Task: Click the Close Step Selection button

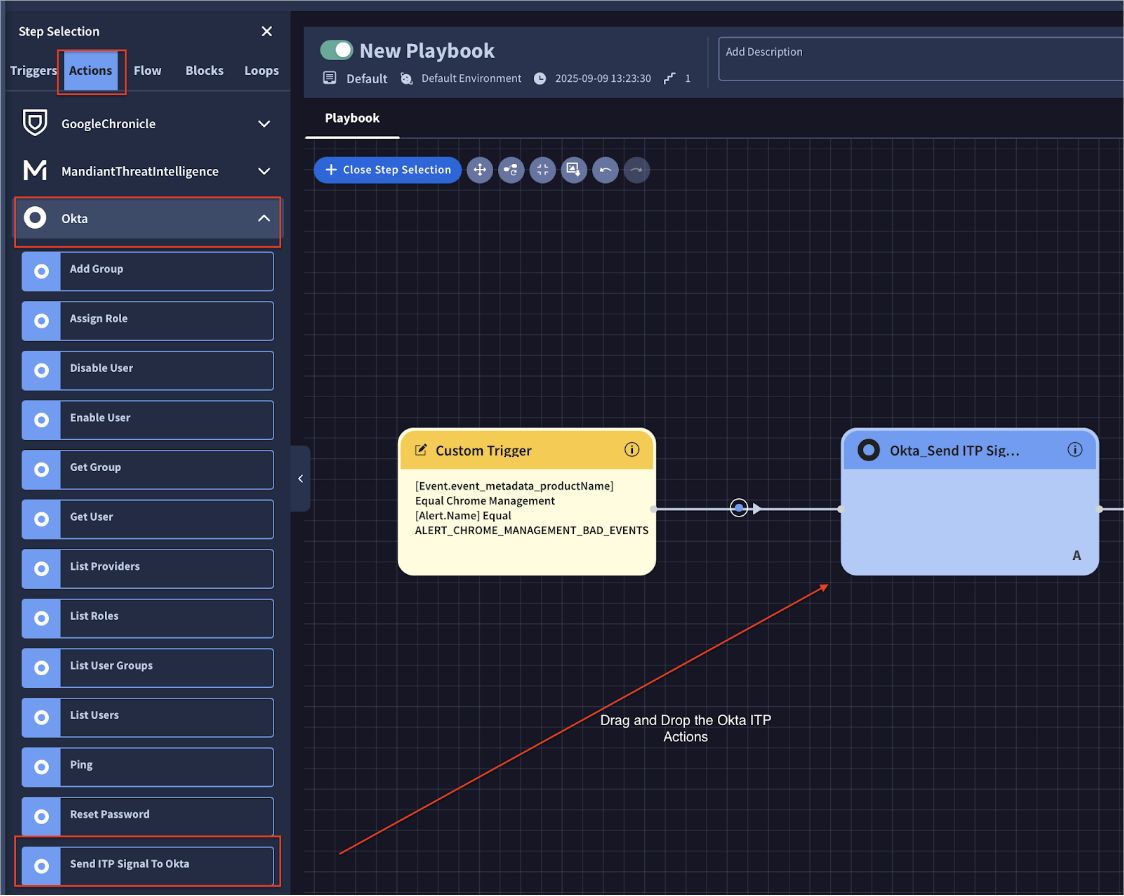Action: click(x=388, y=170)
